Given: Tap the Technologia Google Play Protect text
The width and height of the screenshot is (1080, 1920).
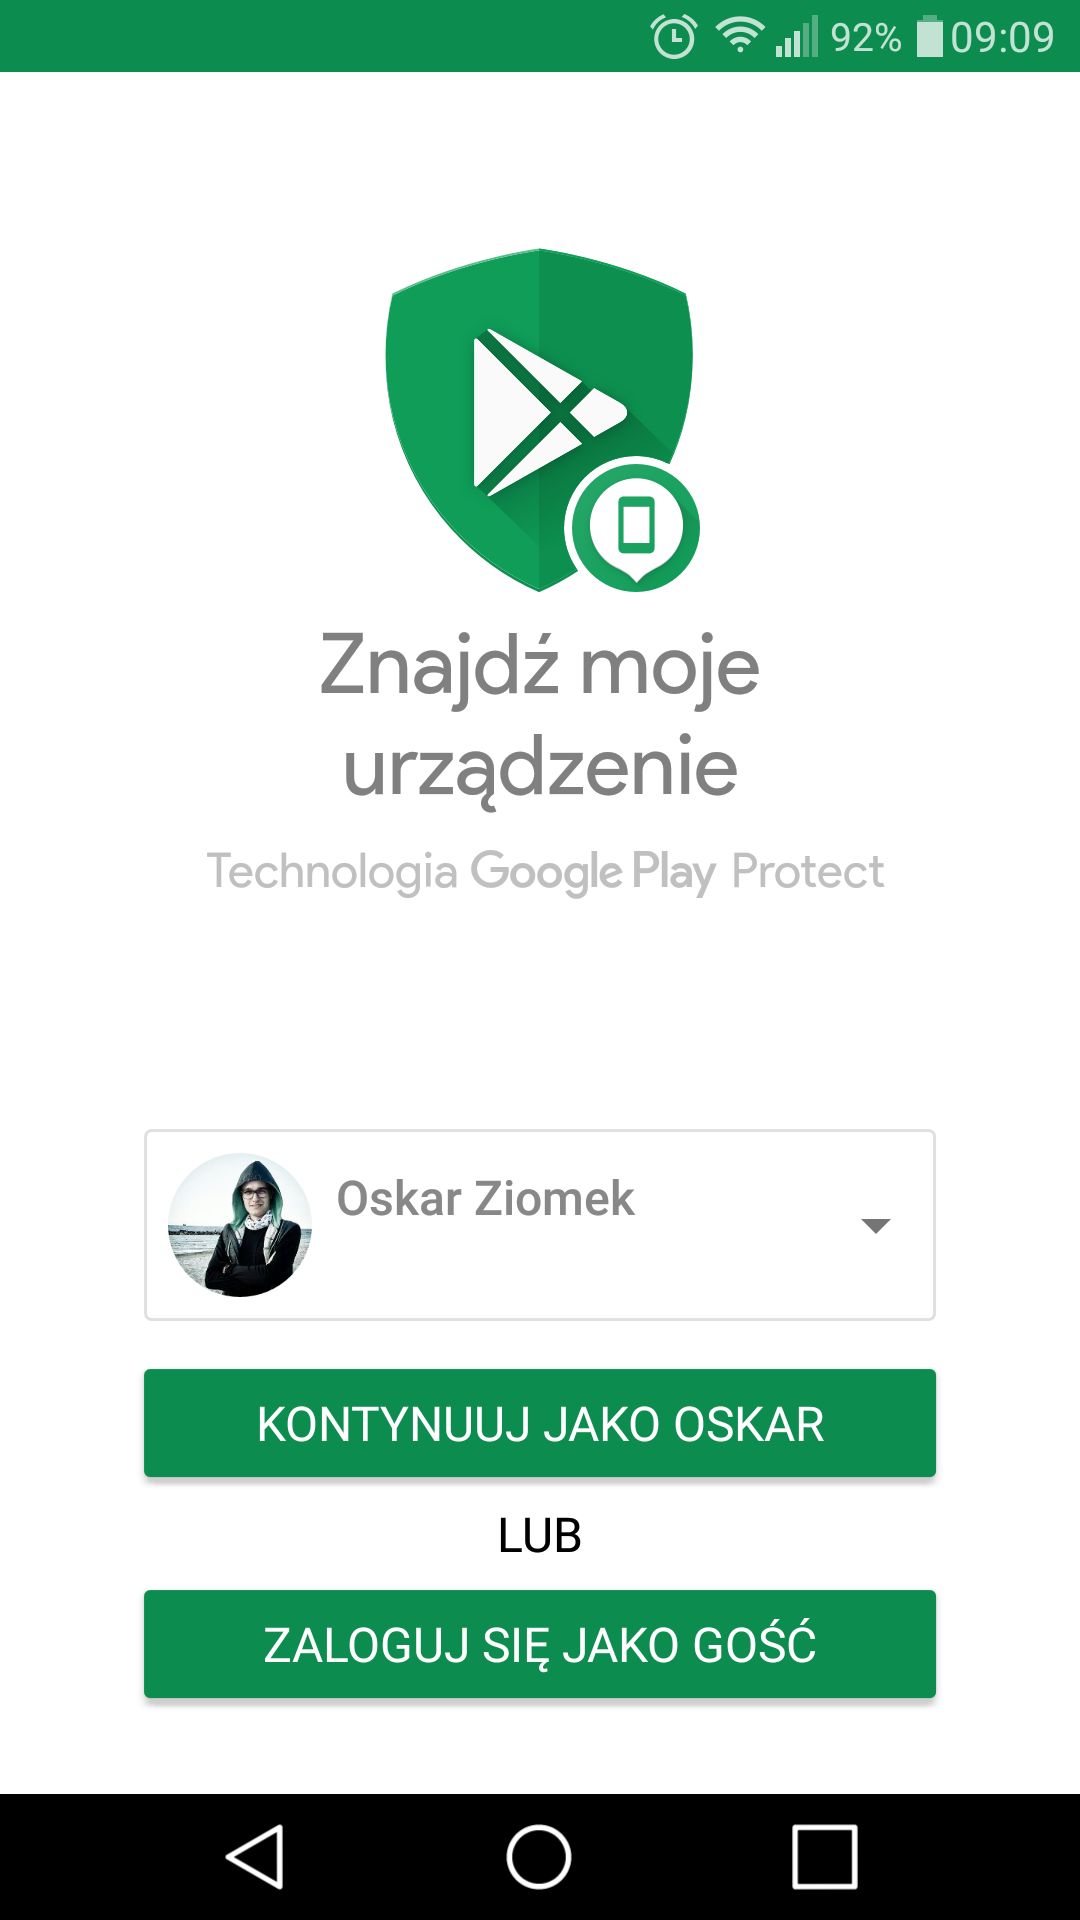Looking at the screenshot, I should (x=545, y=872).
